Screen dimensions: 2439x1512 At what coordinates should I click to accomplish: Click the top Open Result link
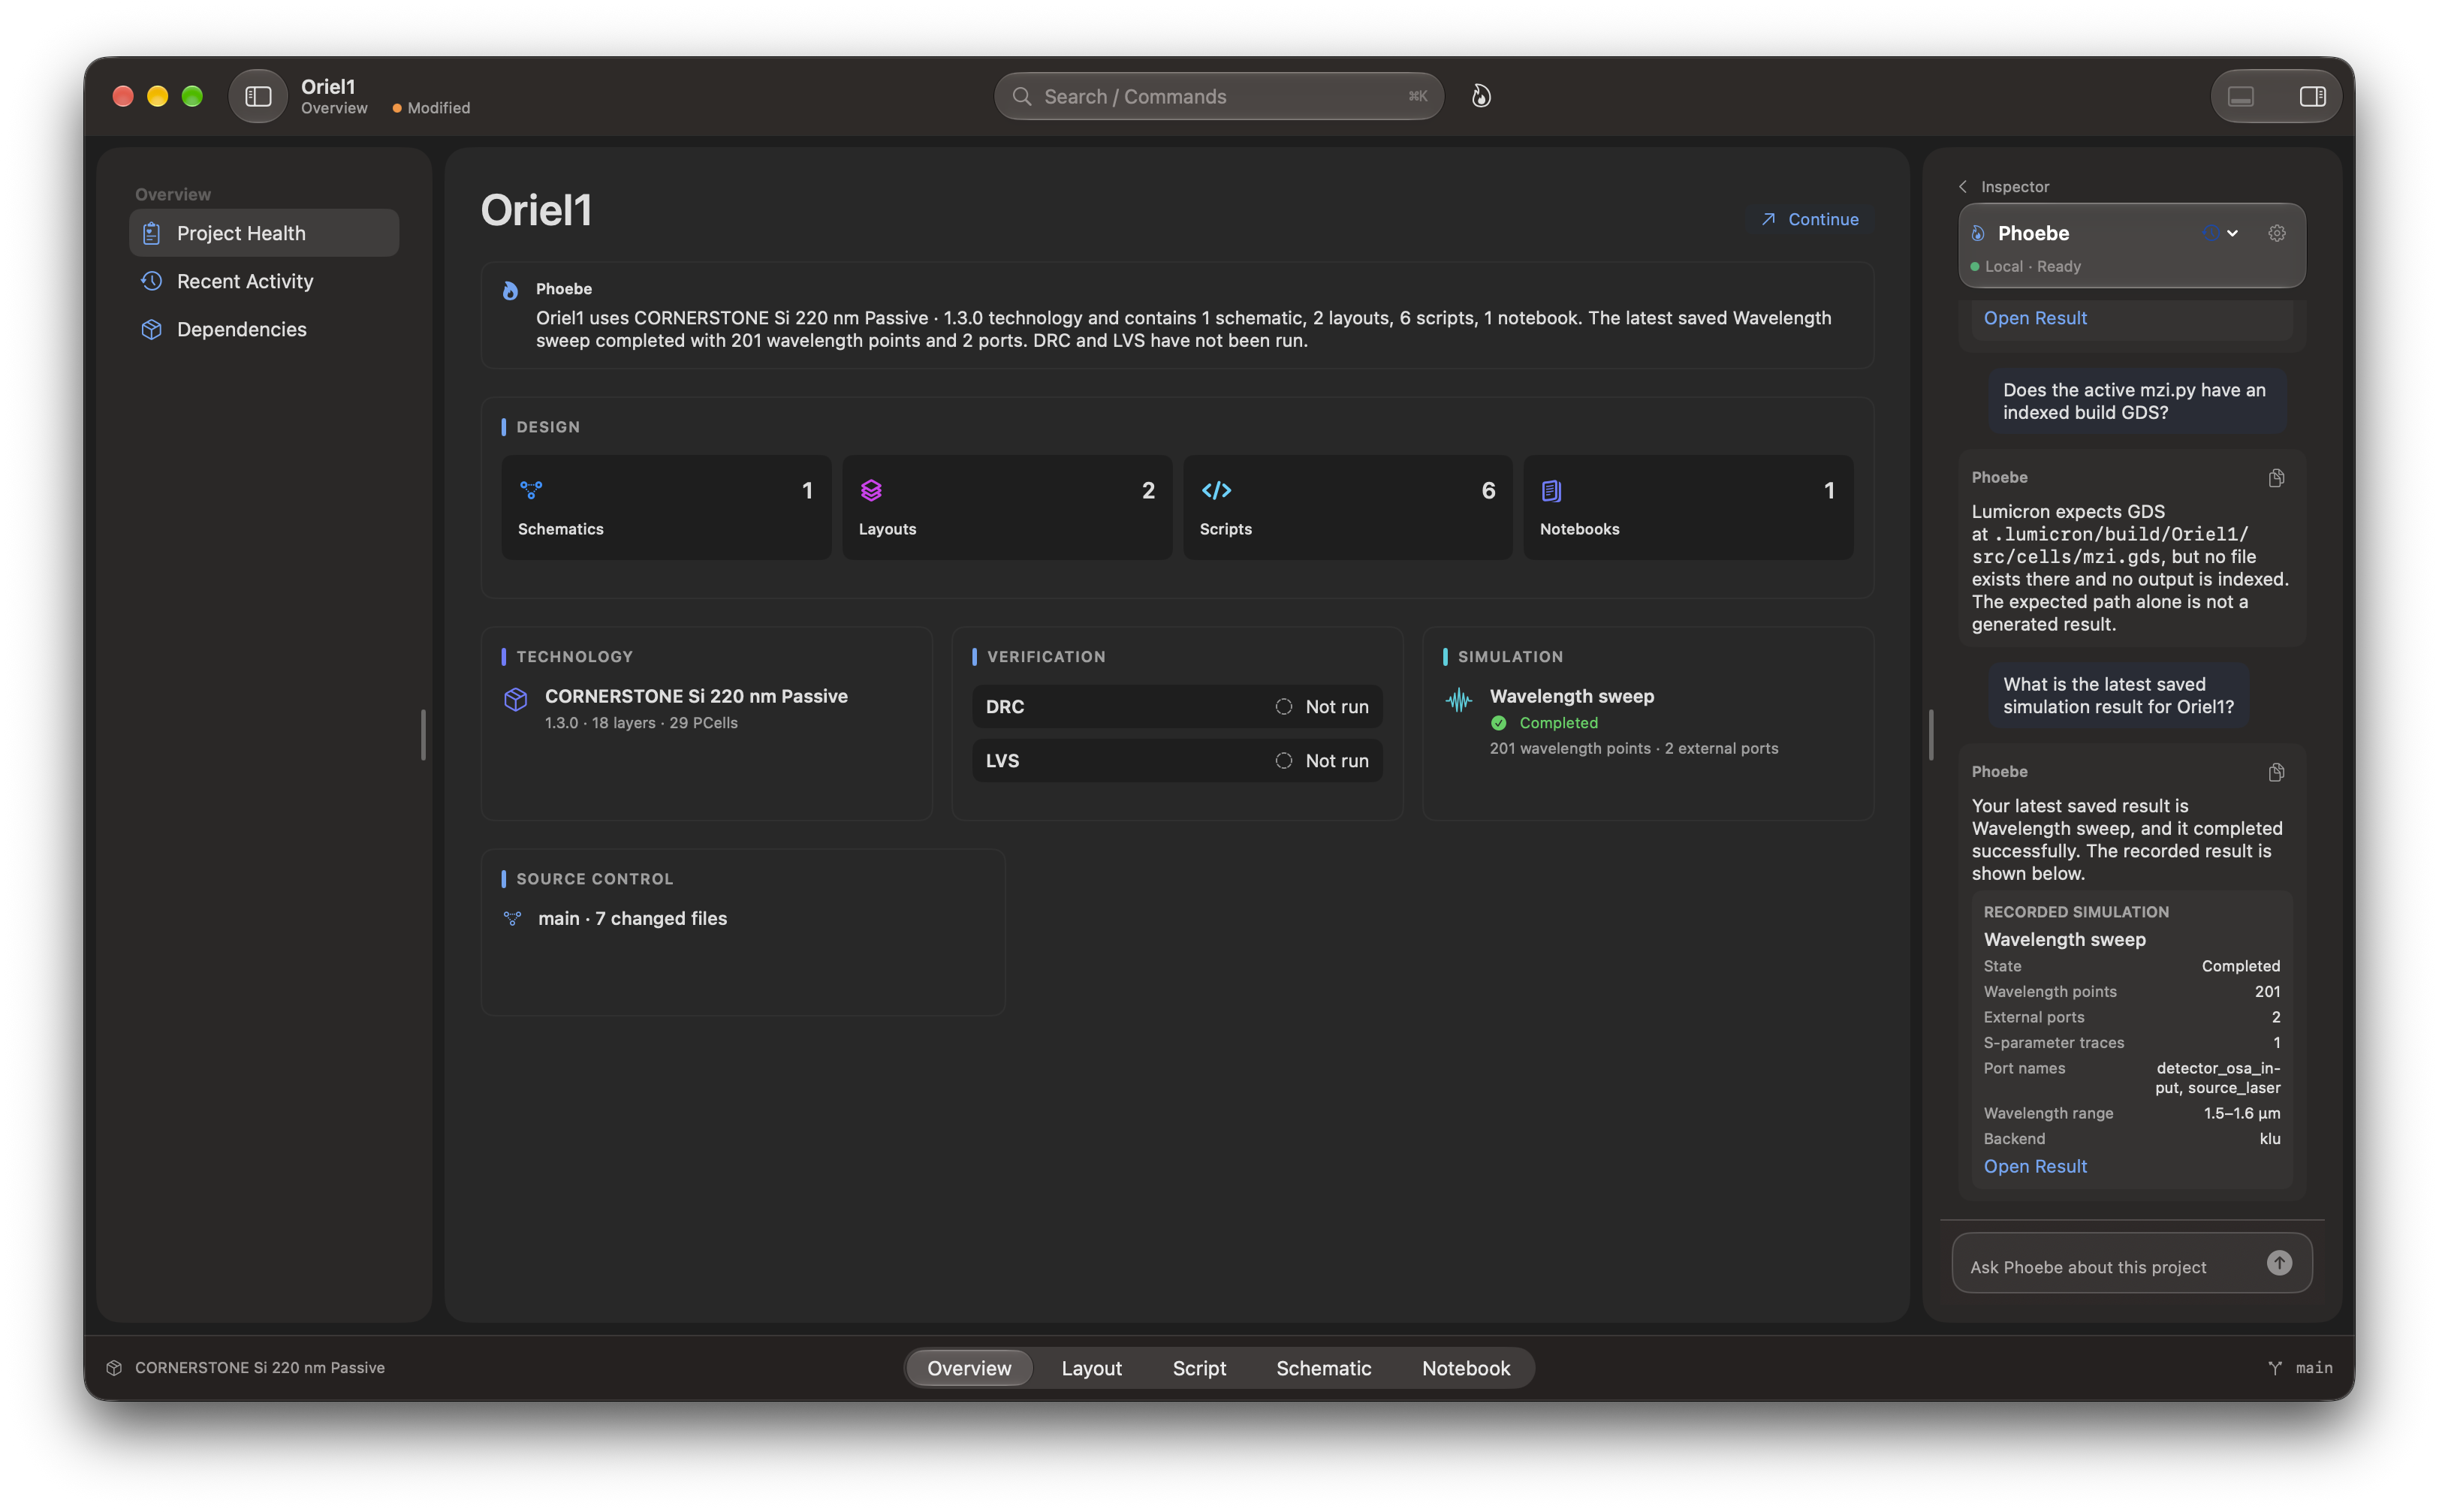(2034, 318)
